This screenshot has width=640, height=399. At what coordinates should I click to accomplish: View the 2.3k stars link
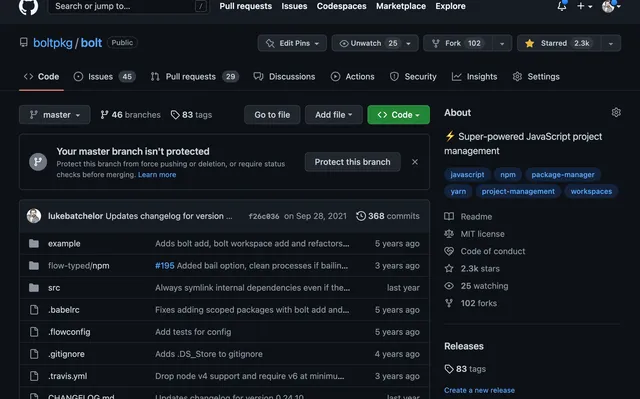pyautogui.click(x=472, y=269)
